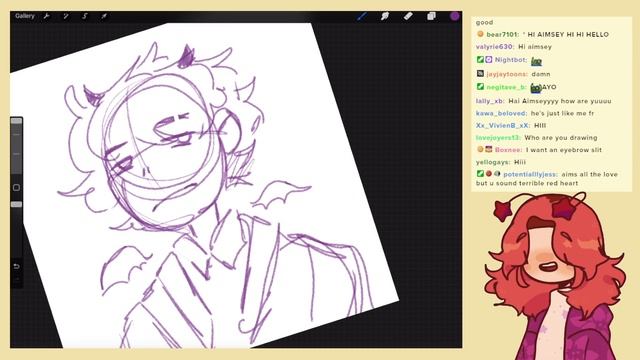Click username kawa_beloved in chat
Viewport: 640px width, 360px height.
coord(501,113)
